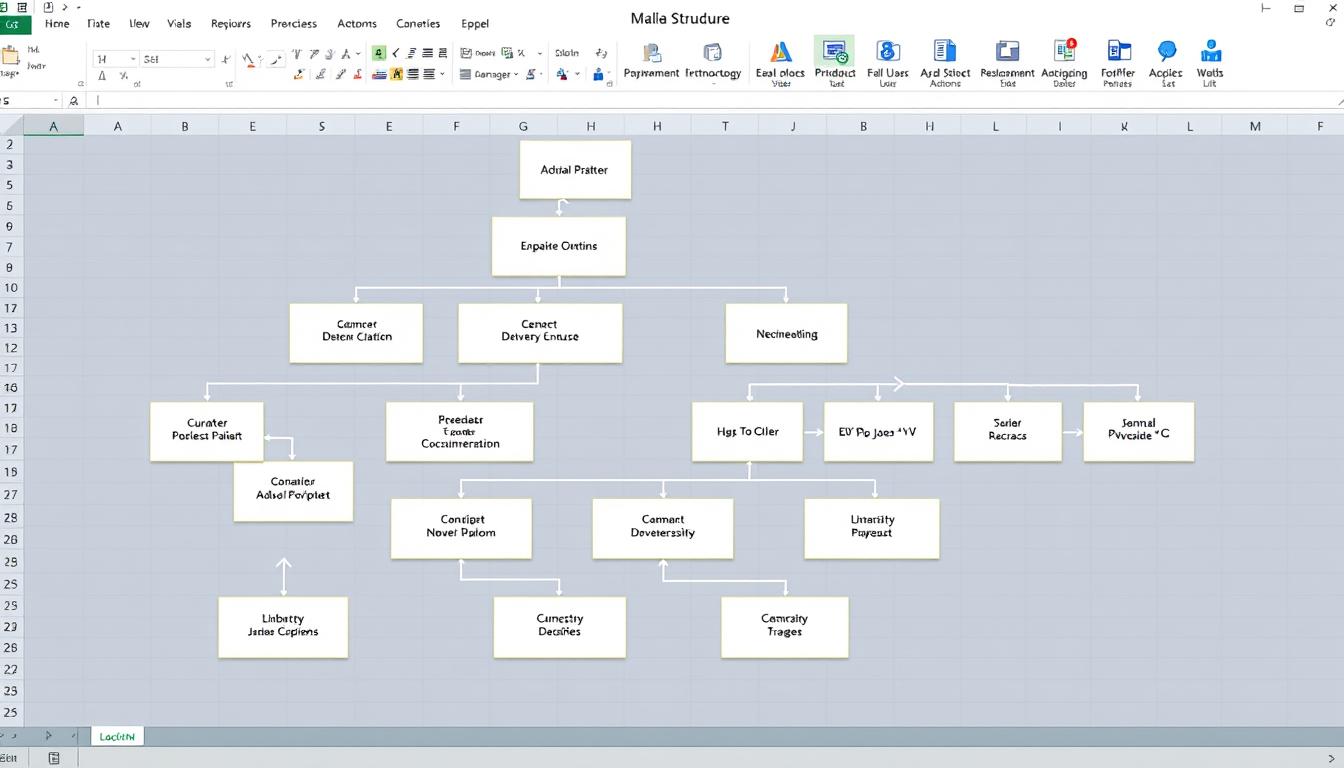The height and width of the screenshot is (768, 1344).
Task: Click the Payrament ribbon icon
Action: pos(652,53)
